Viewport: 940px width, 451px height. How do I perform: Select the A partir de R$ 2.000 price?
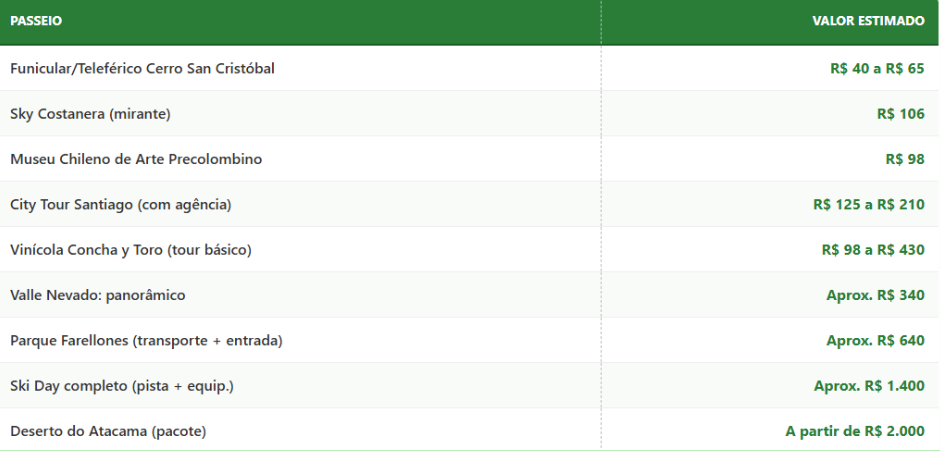pyautogui.click(x=855, y=432)
